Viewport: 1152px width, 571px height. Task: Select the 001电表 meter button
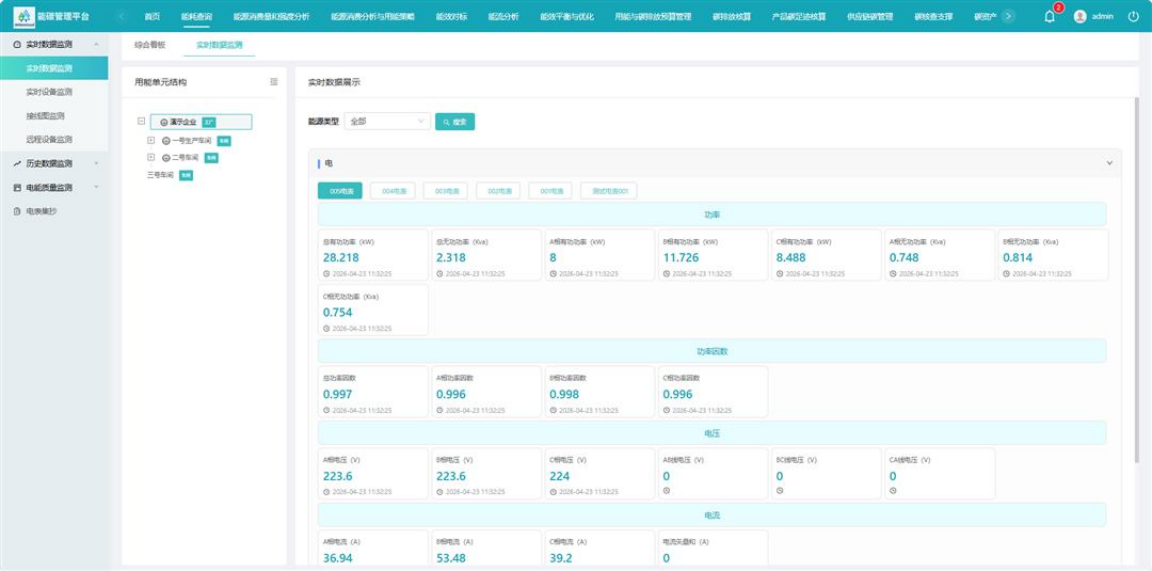coord(550,191)
